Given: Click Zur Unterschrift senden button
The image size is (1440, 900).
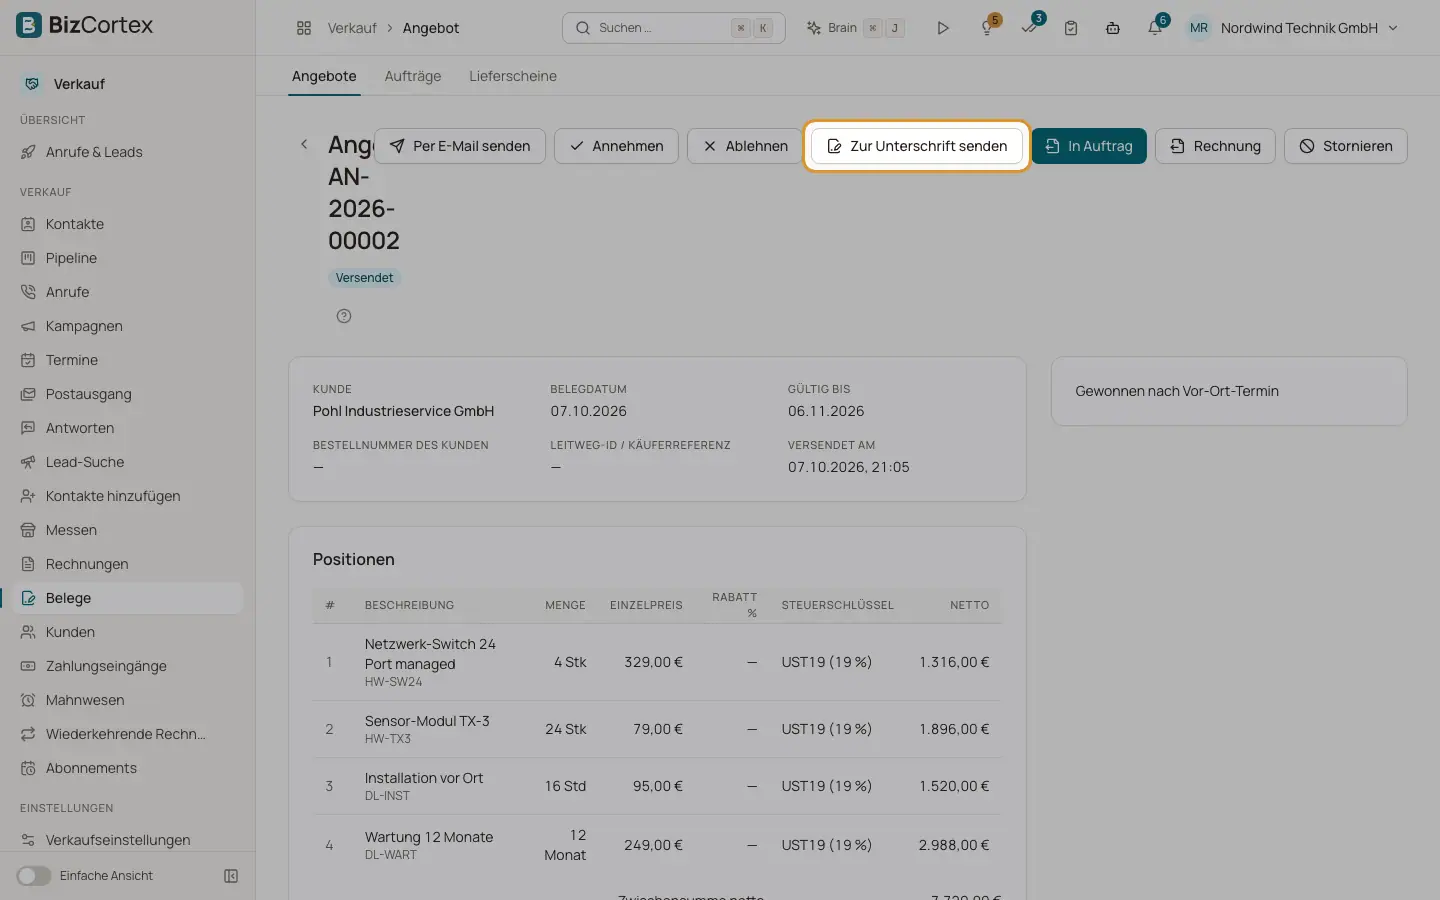Looking at the screenshot, I should (x=917, y=146).
